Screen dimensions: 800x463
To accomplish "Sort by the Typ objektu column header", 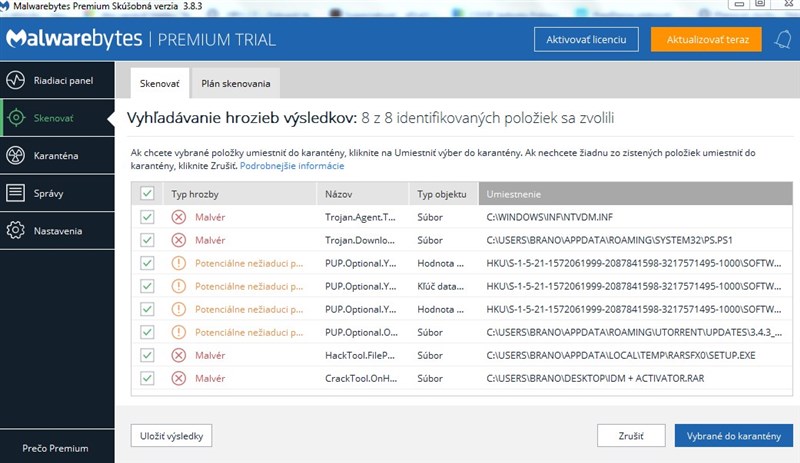I will [x=443, y=194].
